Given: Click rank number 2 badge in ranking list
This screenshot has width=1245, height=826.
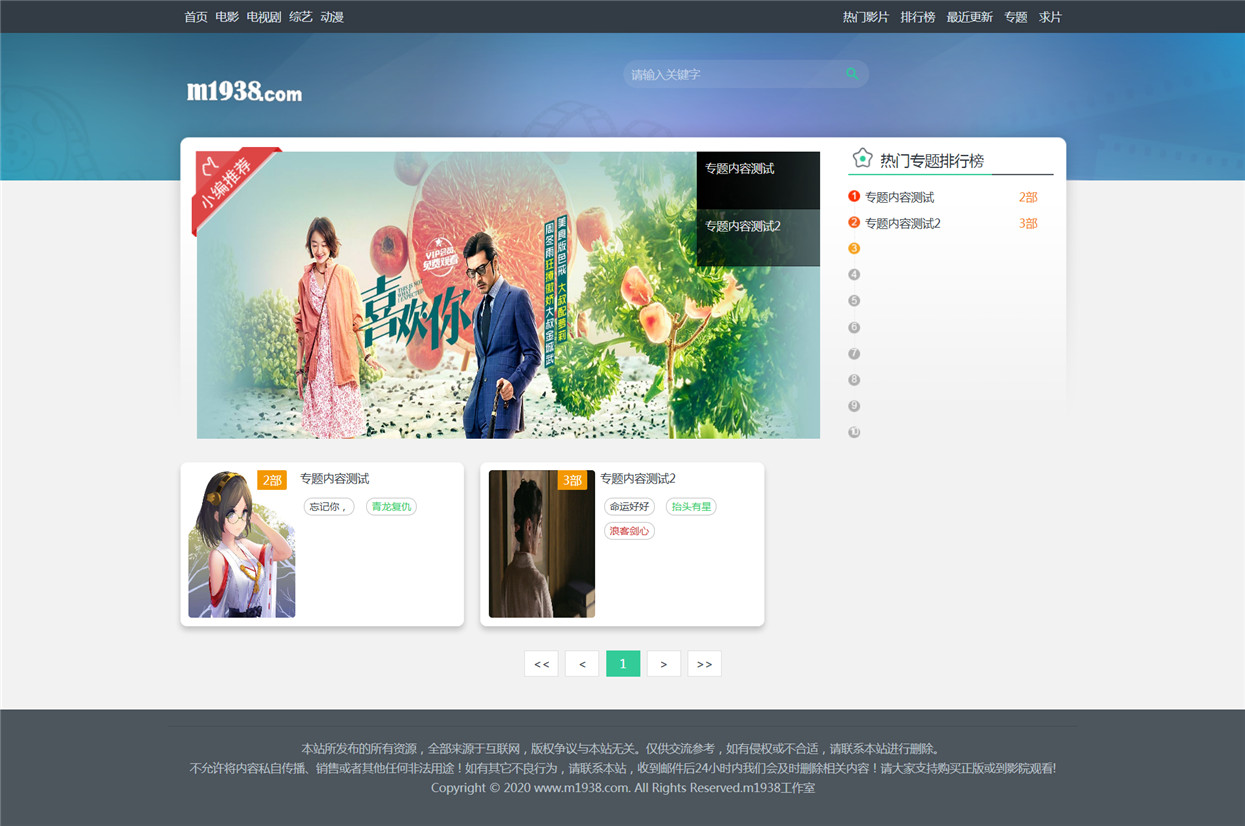Looking at the screenshot, I should 854,222.
